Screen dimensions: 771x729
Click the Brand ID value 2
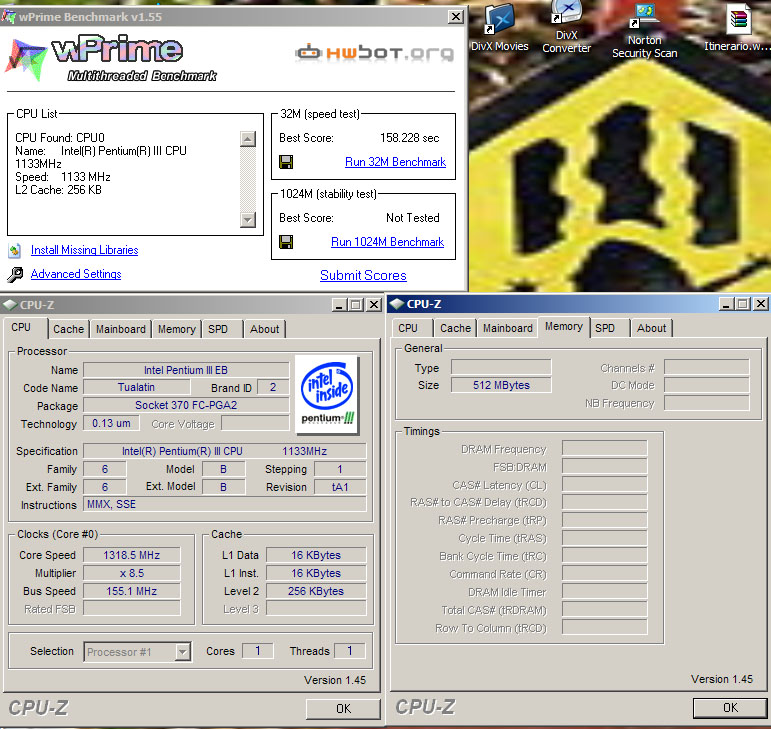point(273,387)
